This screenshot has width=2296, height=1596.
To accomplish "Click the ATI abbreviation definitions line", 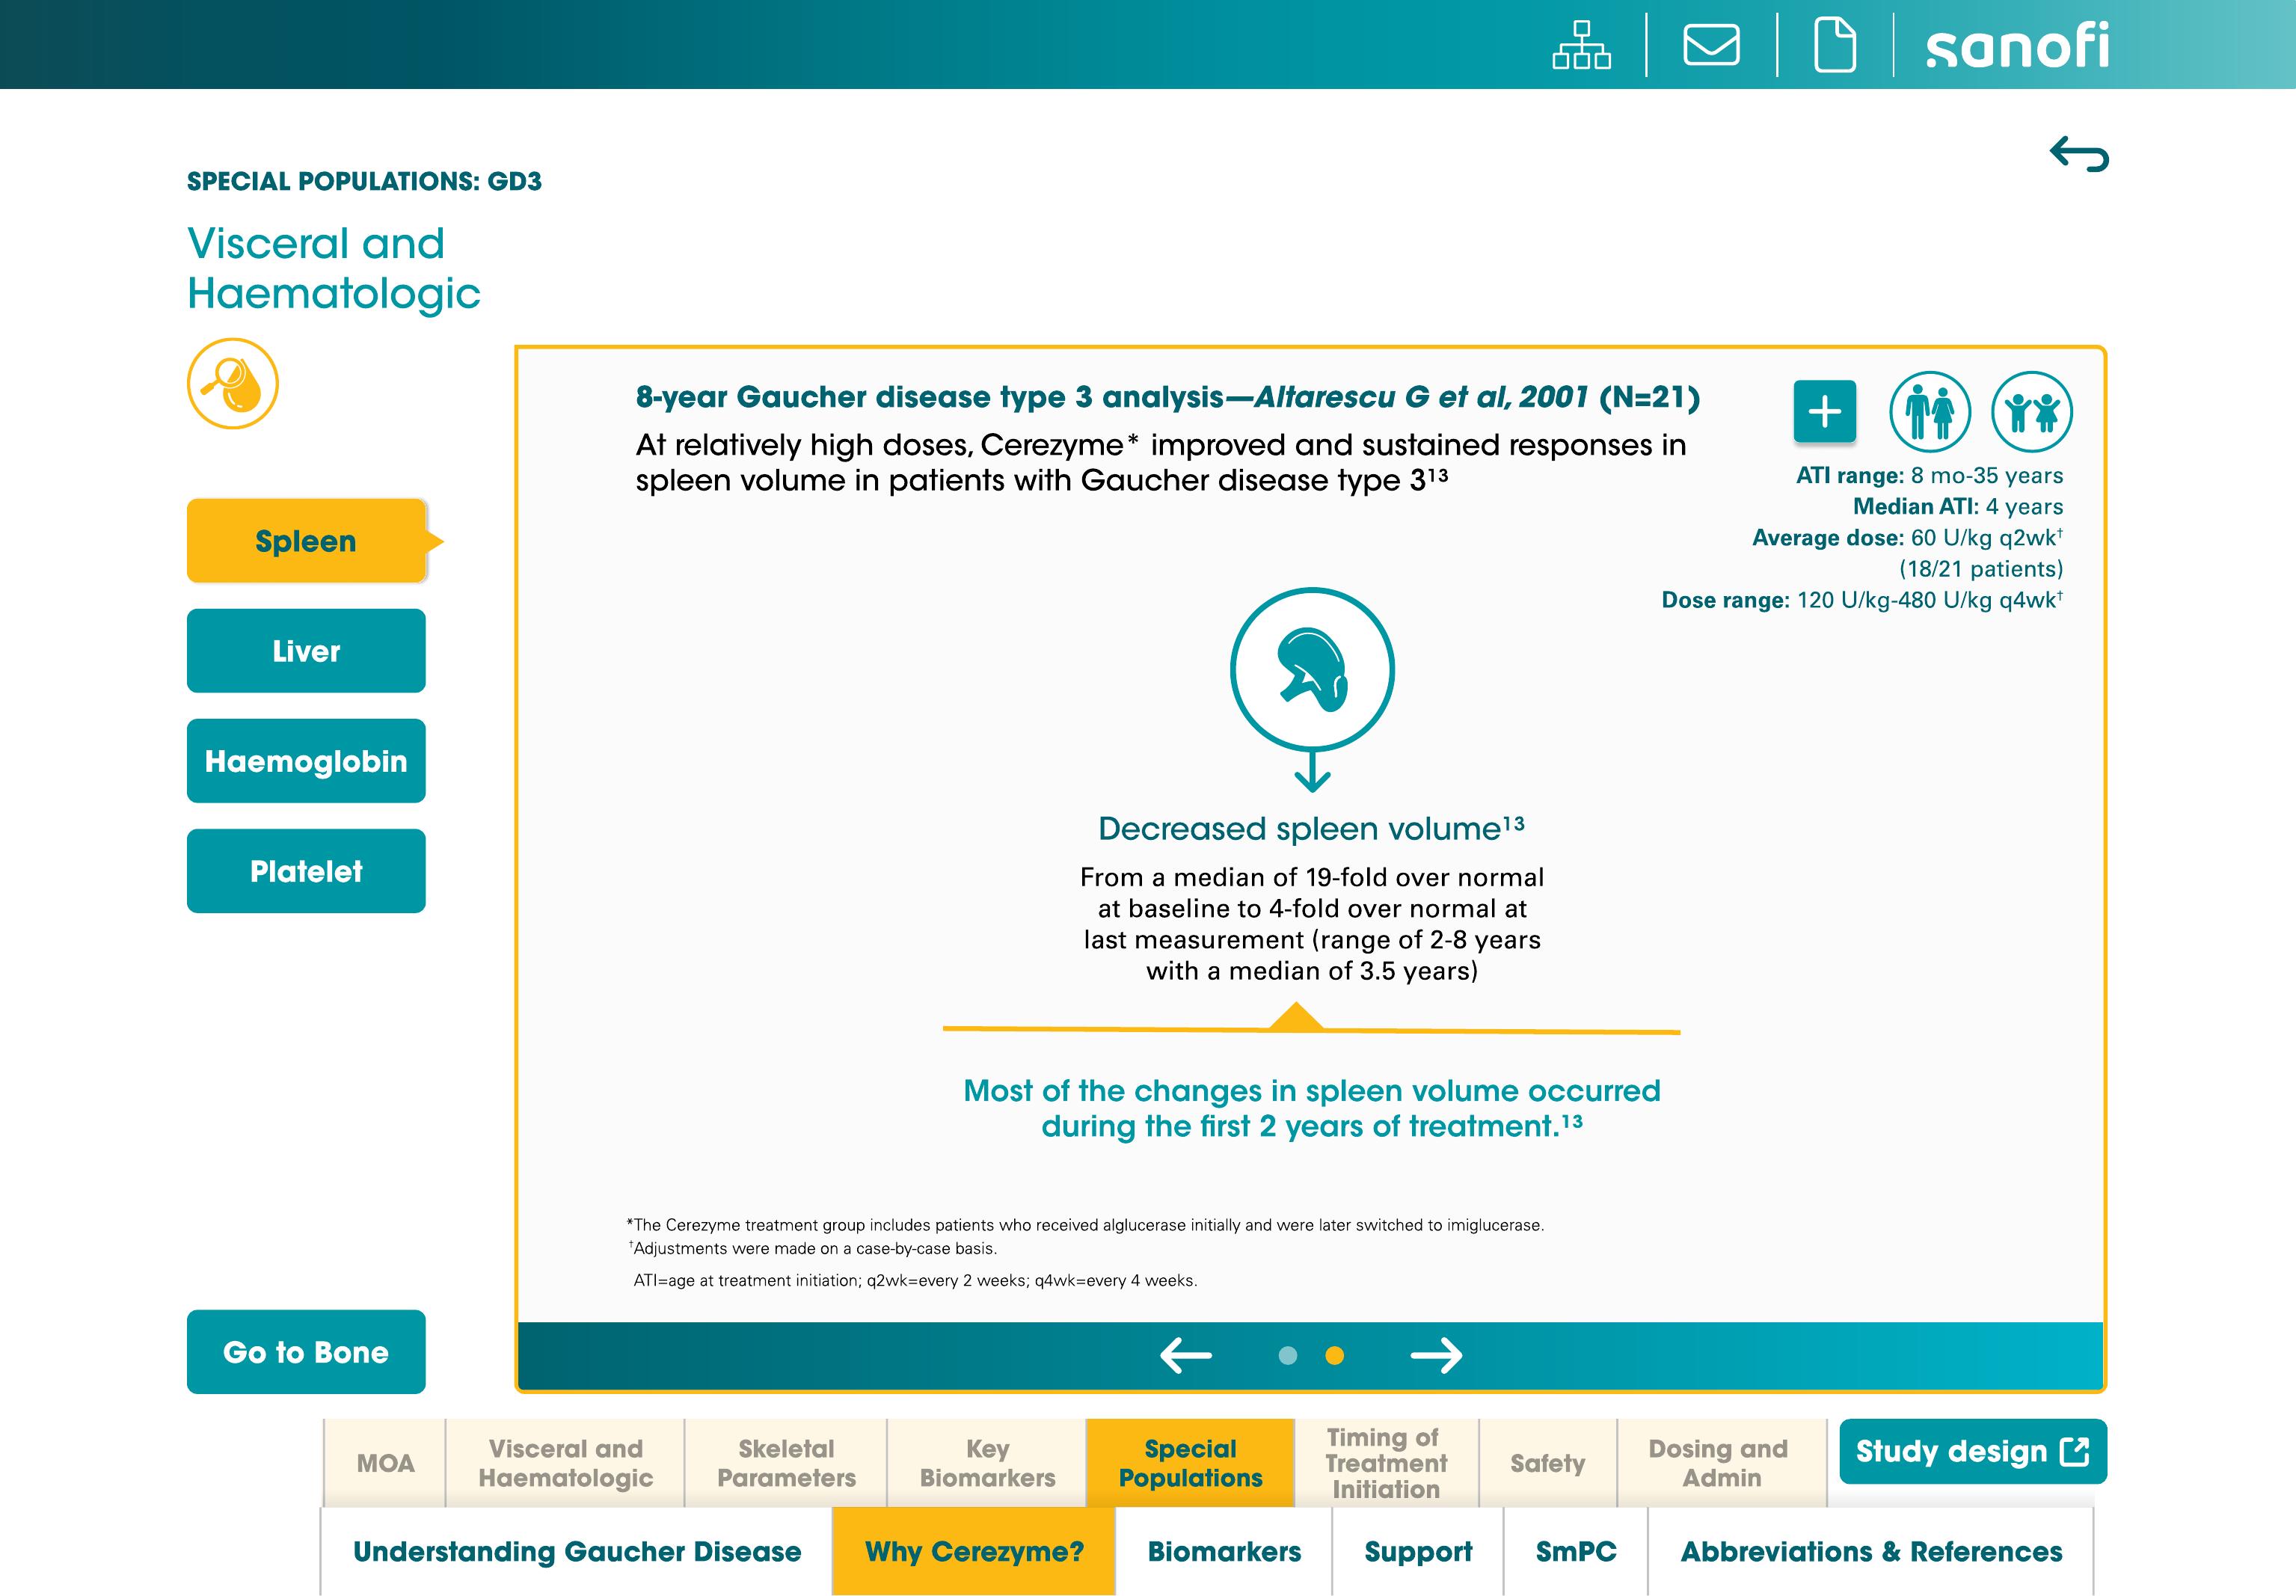I will click(x=915, y=1281).
